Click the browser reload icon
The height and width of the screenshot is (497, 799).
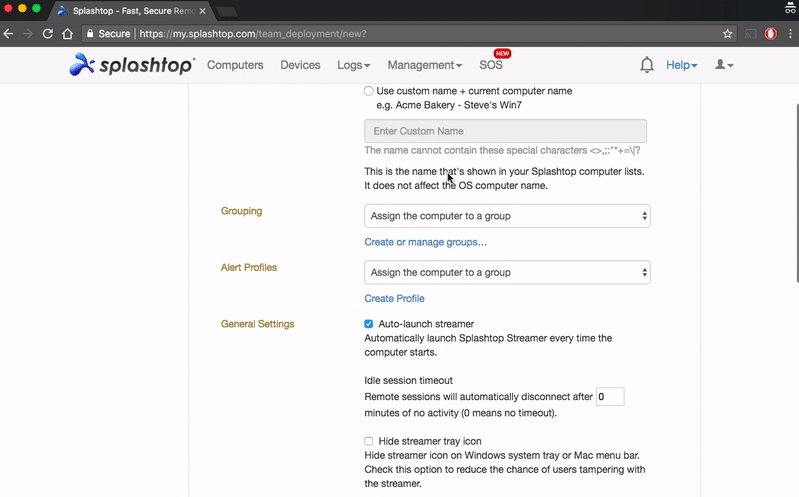point(47,33)
